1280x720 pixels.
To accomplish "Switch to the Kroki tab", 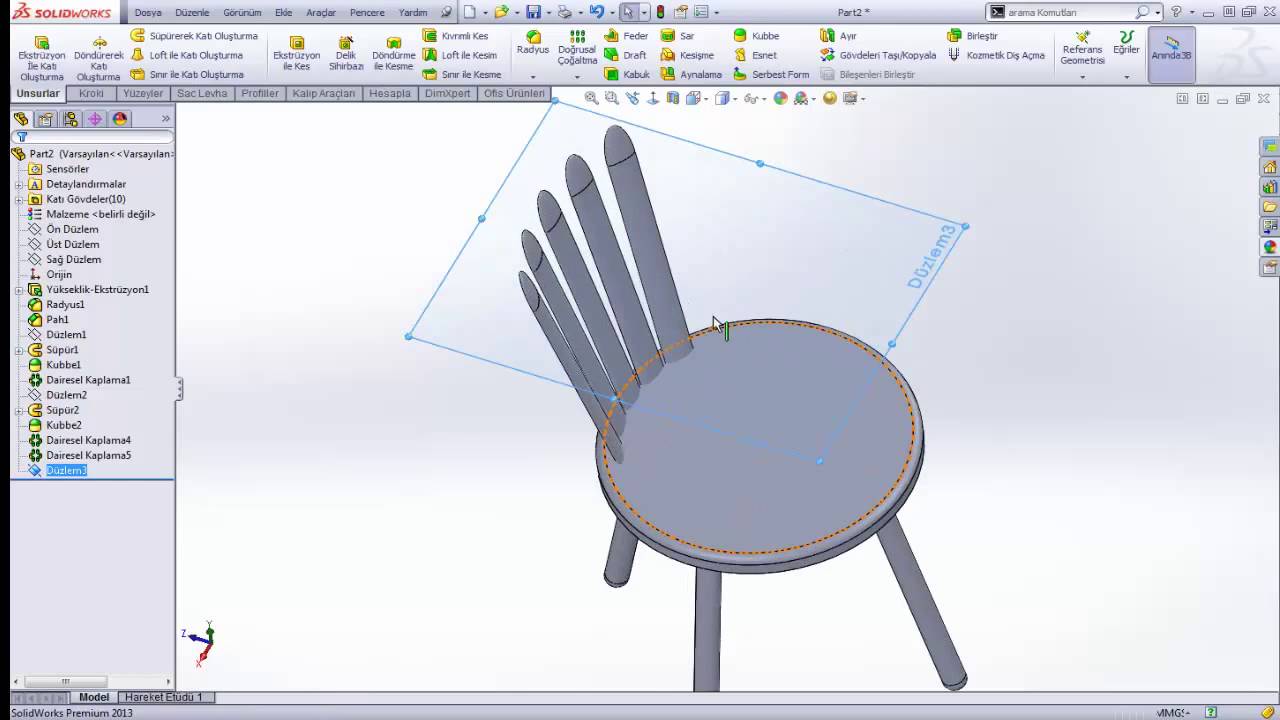I will coord(92,93).
